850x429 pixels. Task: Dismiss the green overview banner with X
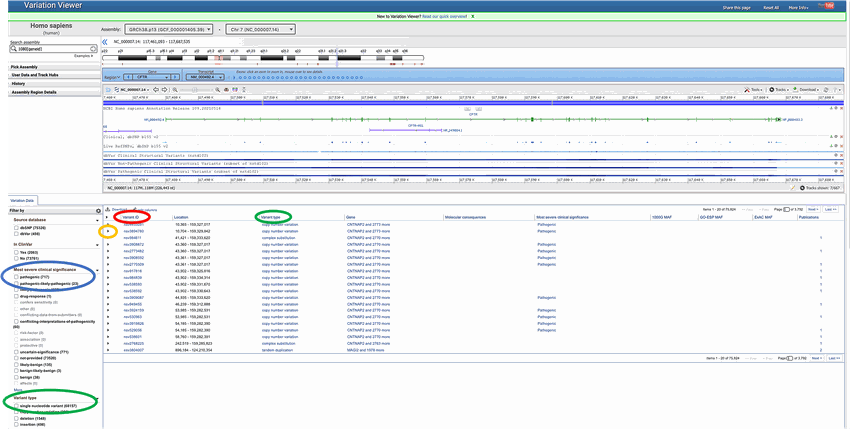tap(473, 16)
